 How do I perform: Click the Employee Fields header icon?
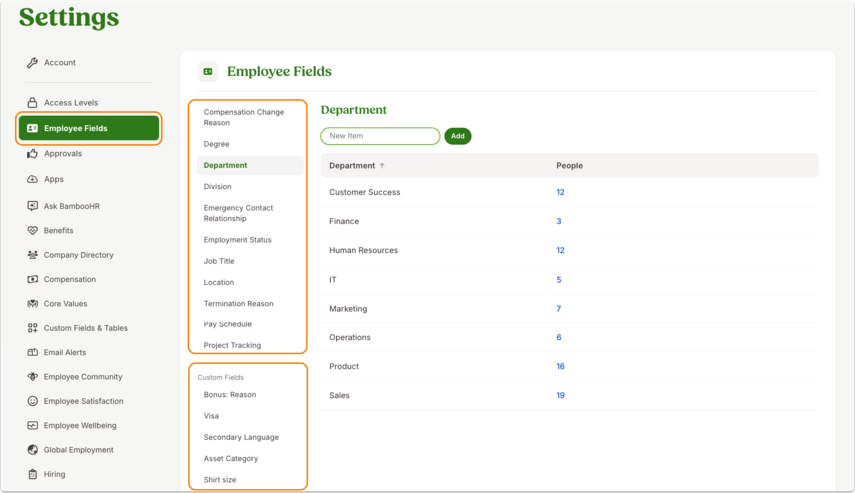pyautogui.click(x=208, y=71)
